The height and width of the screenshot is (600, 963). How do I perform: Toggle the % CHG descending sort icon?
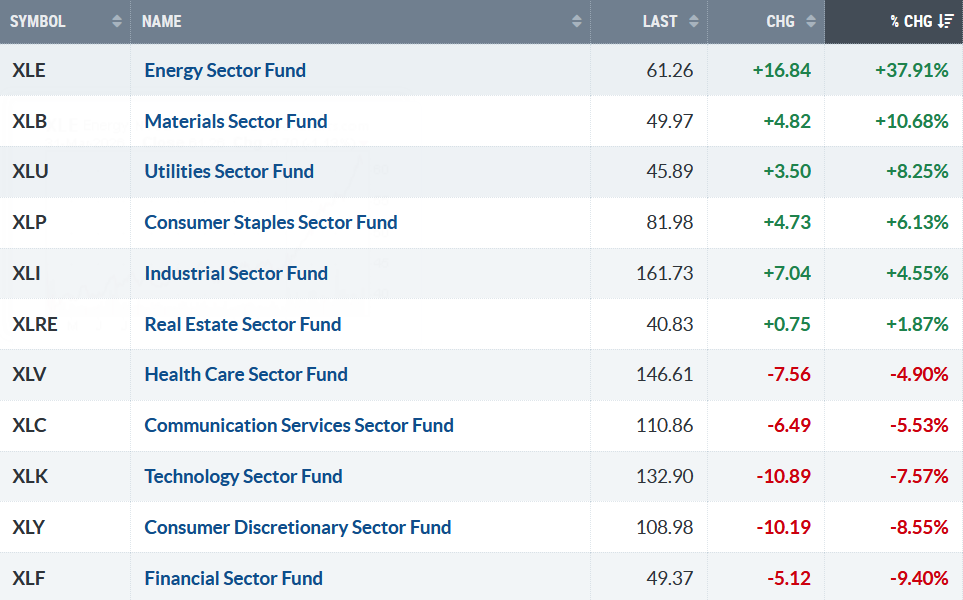tap(946, 22)
